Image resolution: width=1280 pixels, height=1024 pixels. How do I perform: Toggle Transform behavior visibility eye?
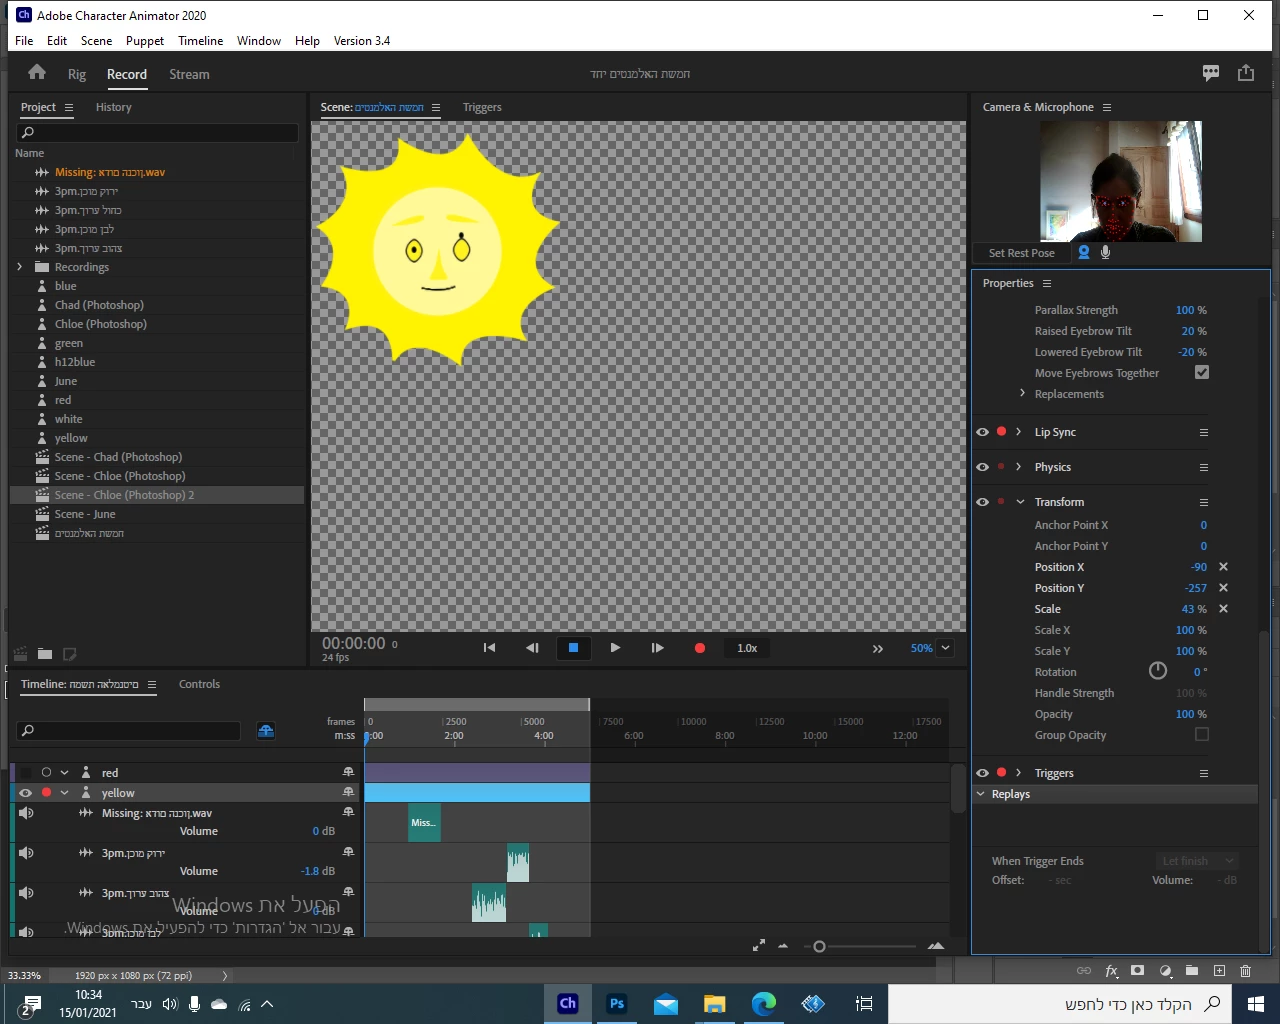(x=982, y=502)
